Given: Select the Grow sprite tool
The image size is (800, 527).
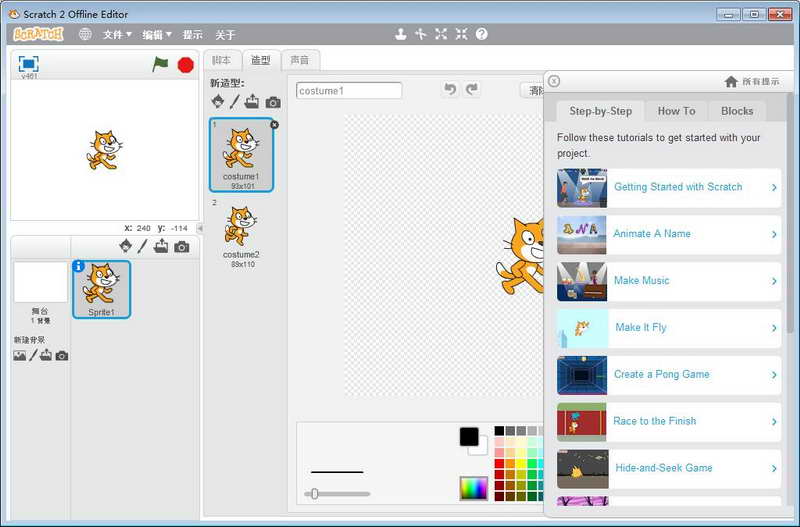Looking at the screenshot, I should [x=441, y=34].
